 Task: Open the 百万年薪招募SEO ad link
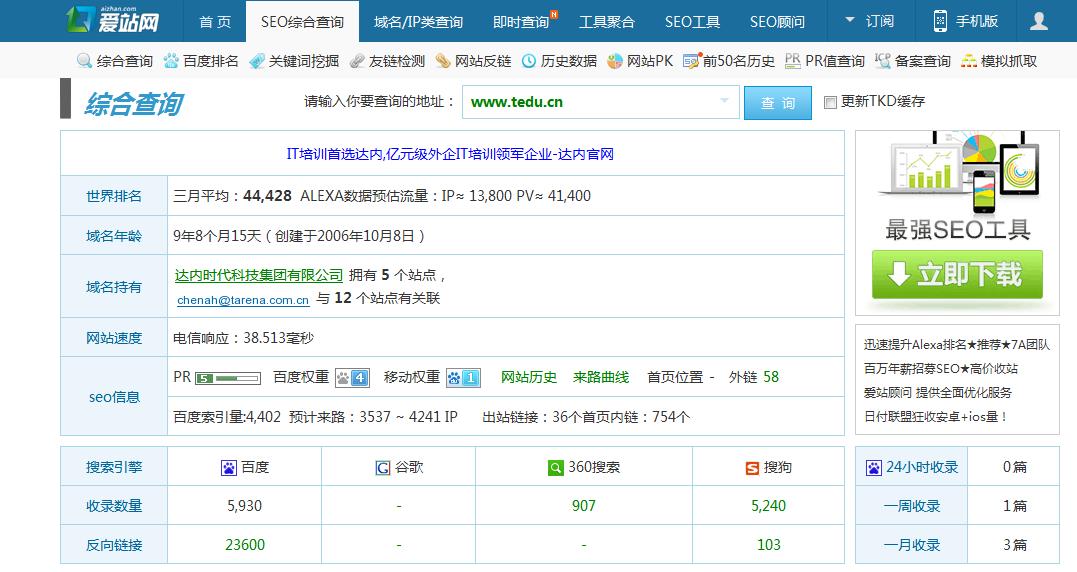(x=941, y=369)
